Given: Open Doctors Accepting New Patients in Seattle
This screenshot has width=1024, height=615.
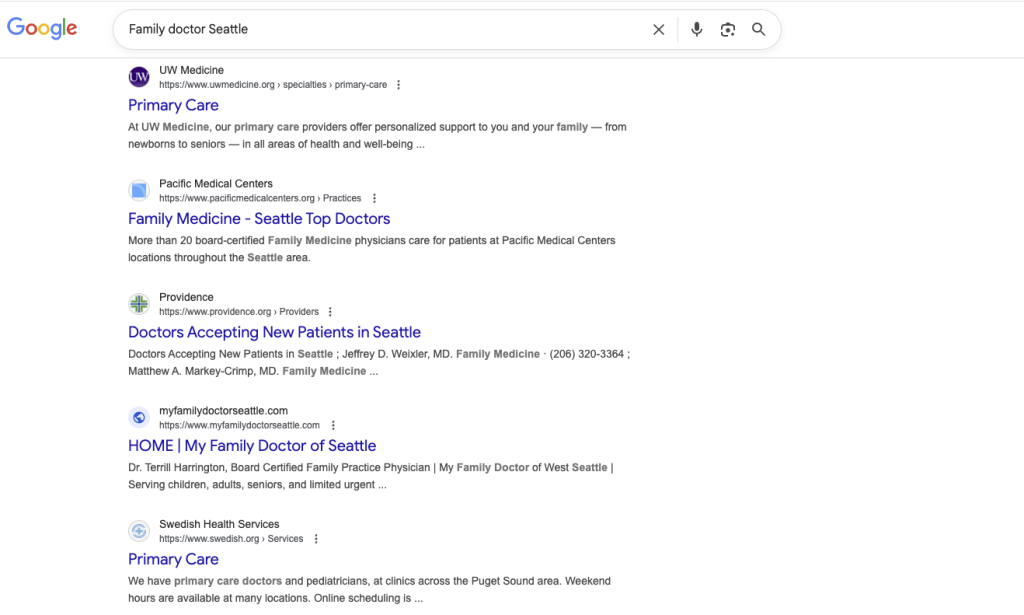Looking at the screenshot, I should pos(274,331).
